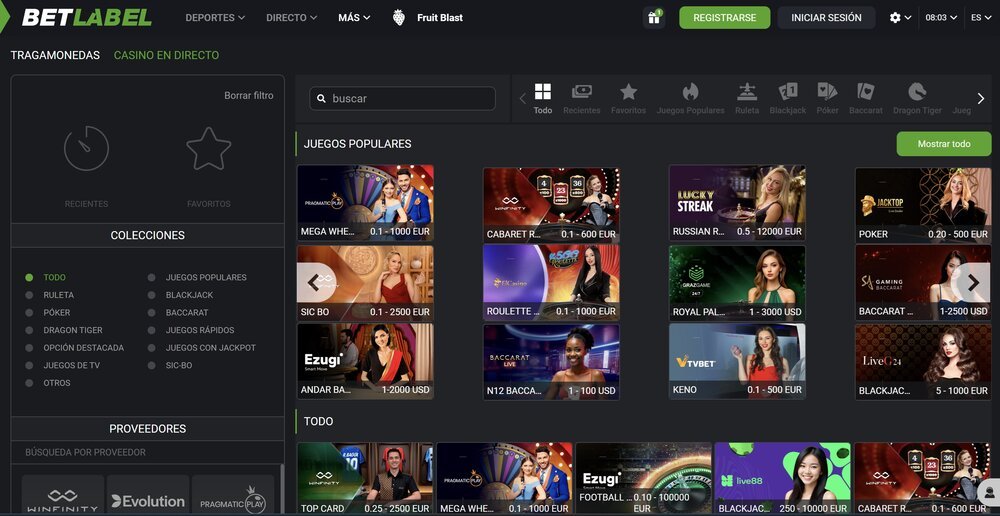Open the N12 Baccarat game thumbnail
Screen dimensions: 1000x516
tap(551, 361)
